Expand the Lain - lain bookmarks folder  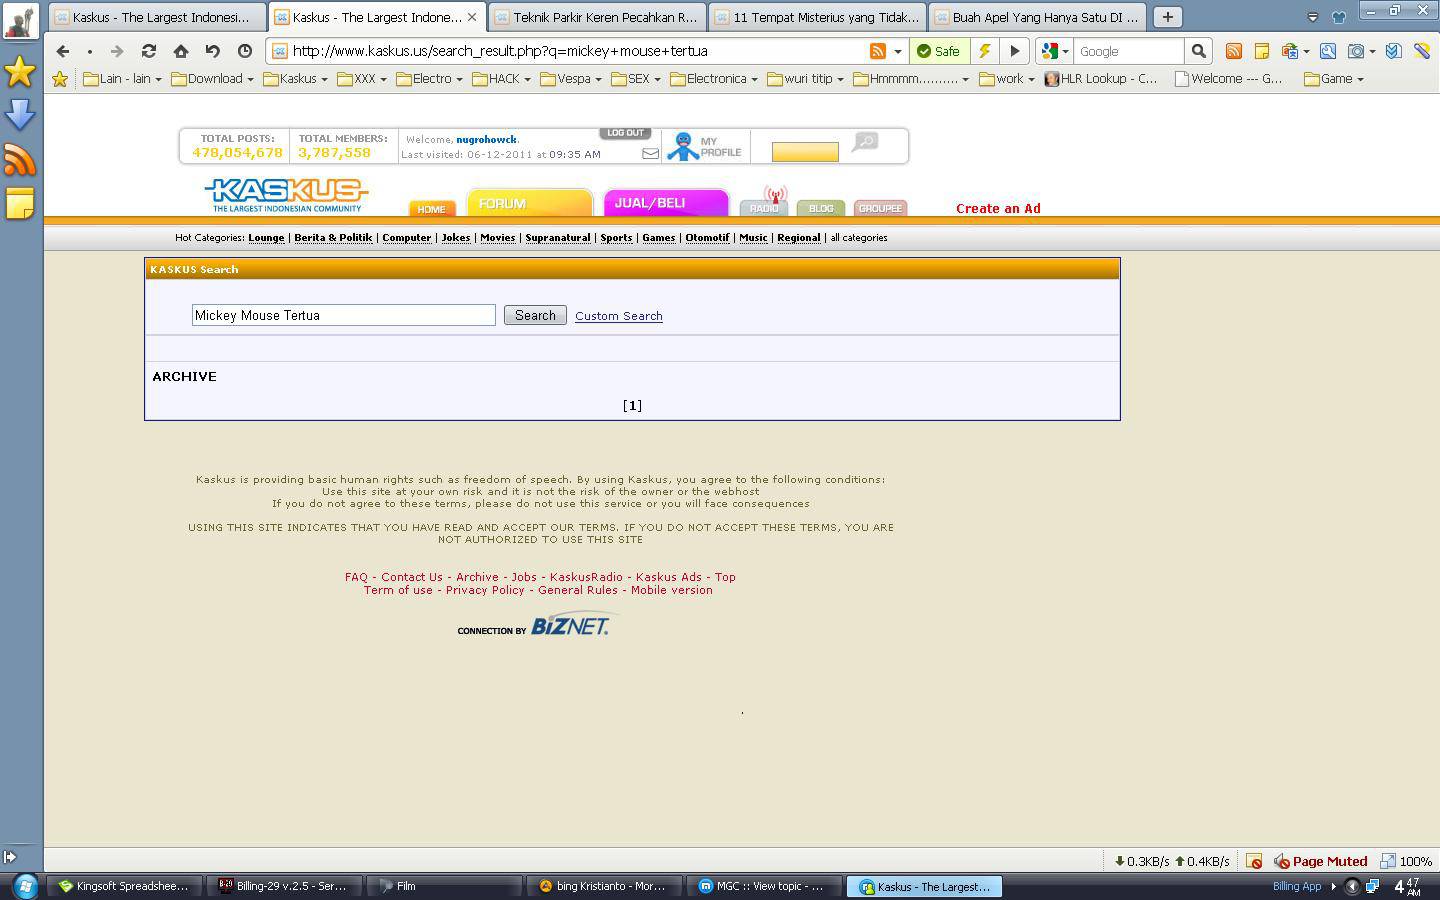(x=123, y=79)
